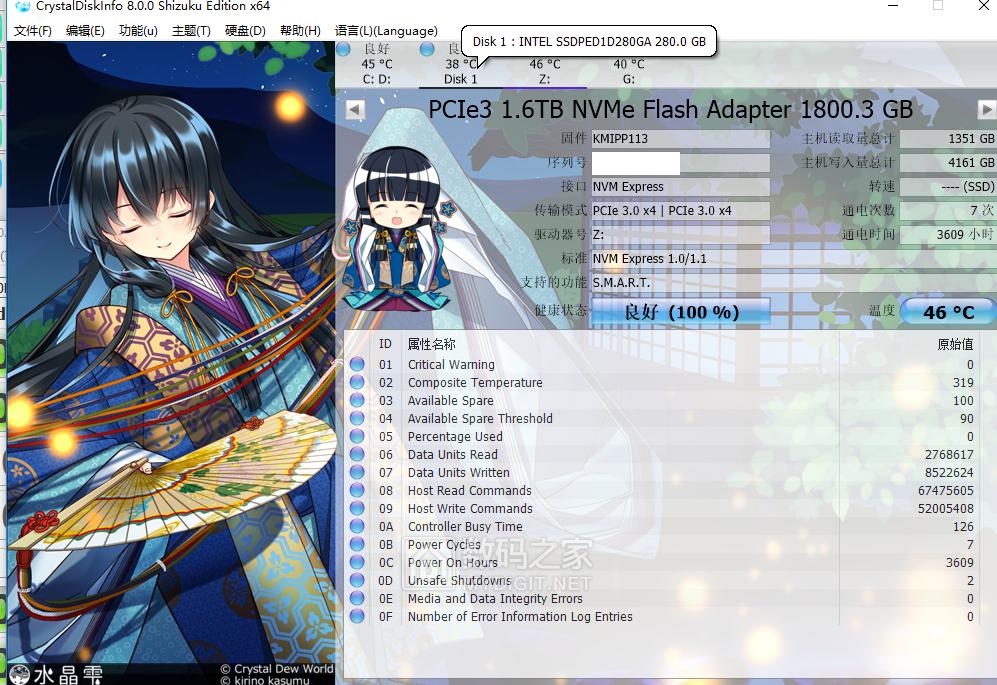The image size is (997, 685).
Task: Click status icon for Critical Warning row
Action: [357, 364]
